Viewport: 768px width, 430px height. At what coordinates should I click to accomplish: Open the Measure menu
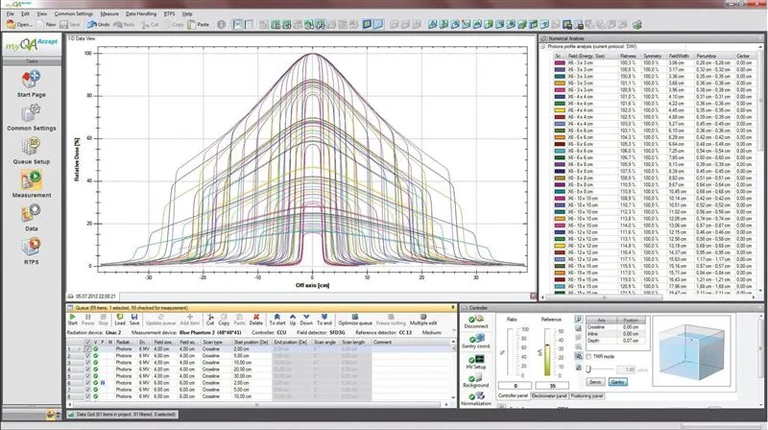(109, 14)
